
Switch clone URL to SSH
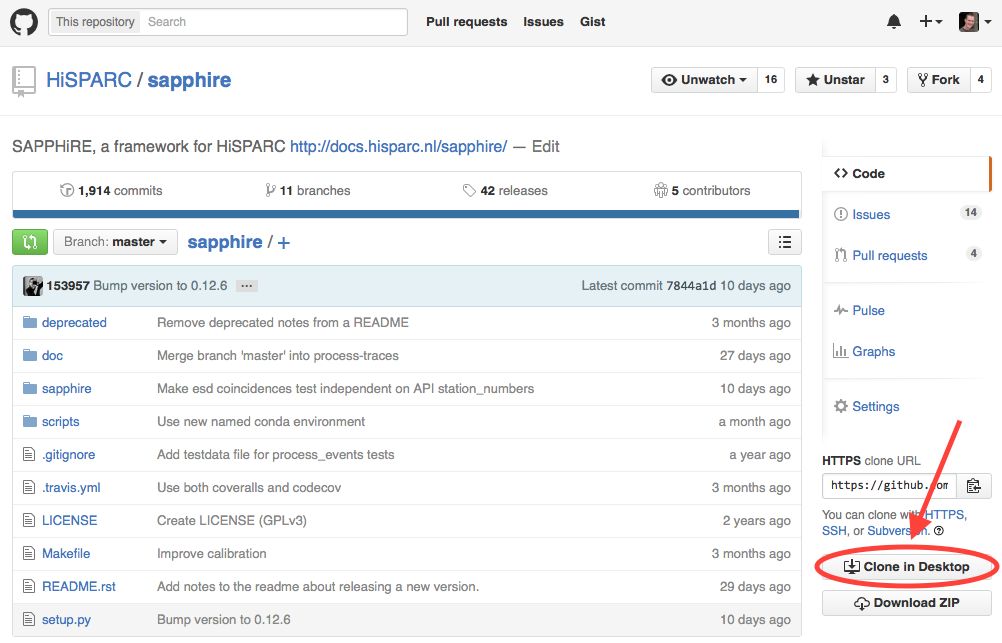(834, 531)
